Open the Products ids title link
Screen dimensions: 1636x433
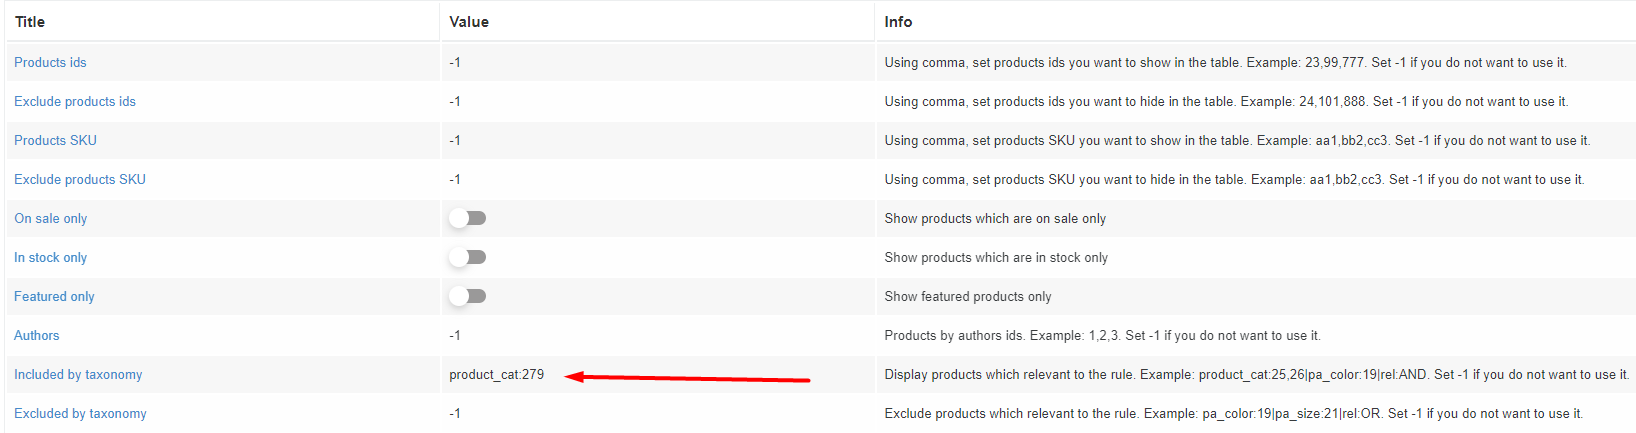click(x=50, y=62)
